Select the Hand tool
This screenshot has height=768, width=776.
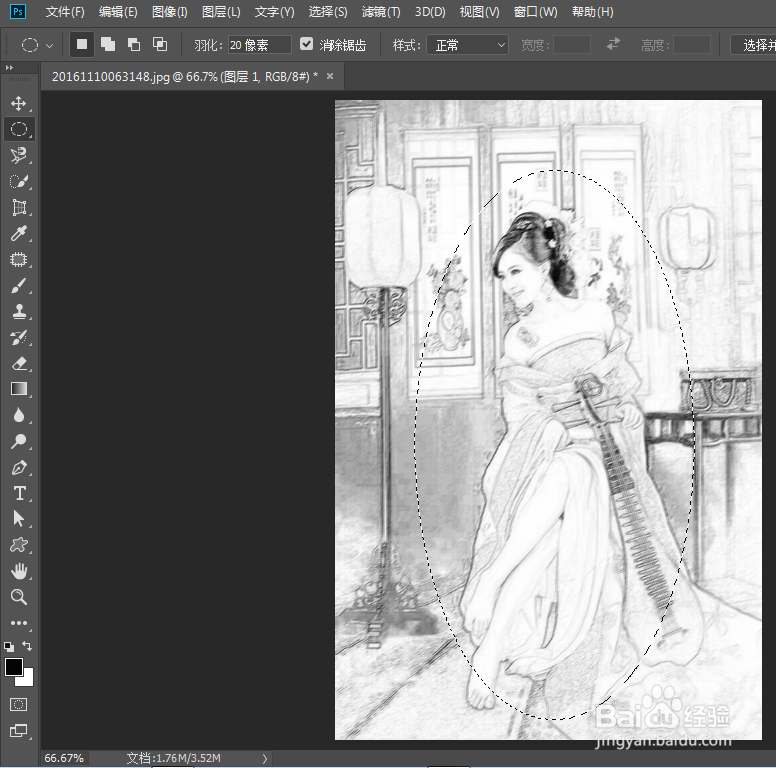pyautogui.click(x=19, y=571)
